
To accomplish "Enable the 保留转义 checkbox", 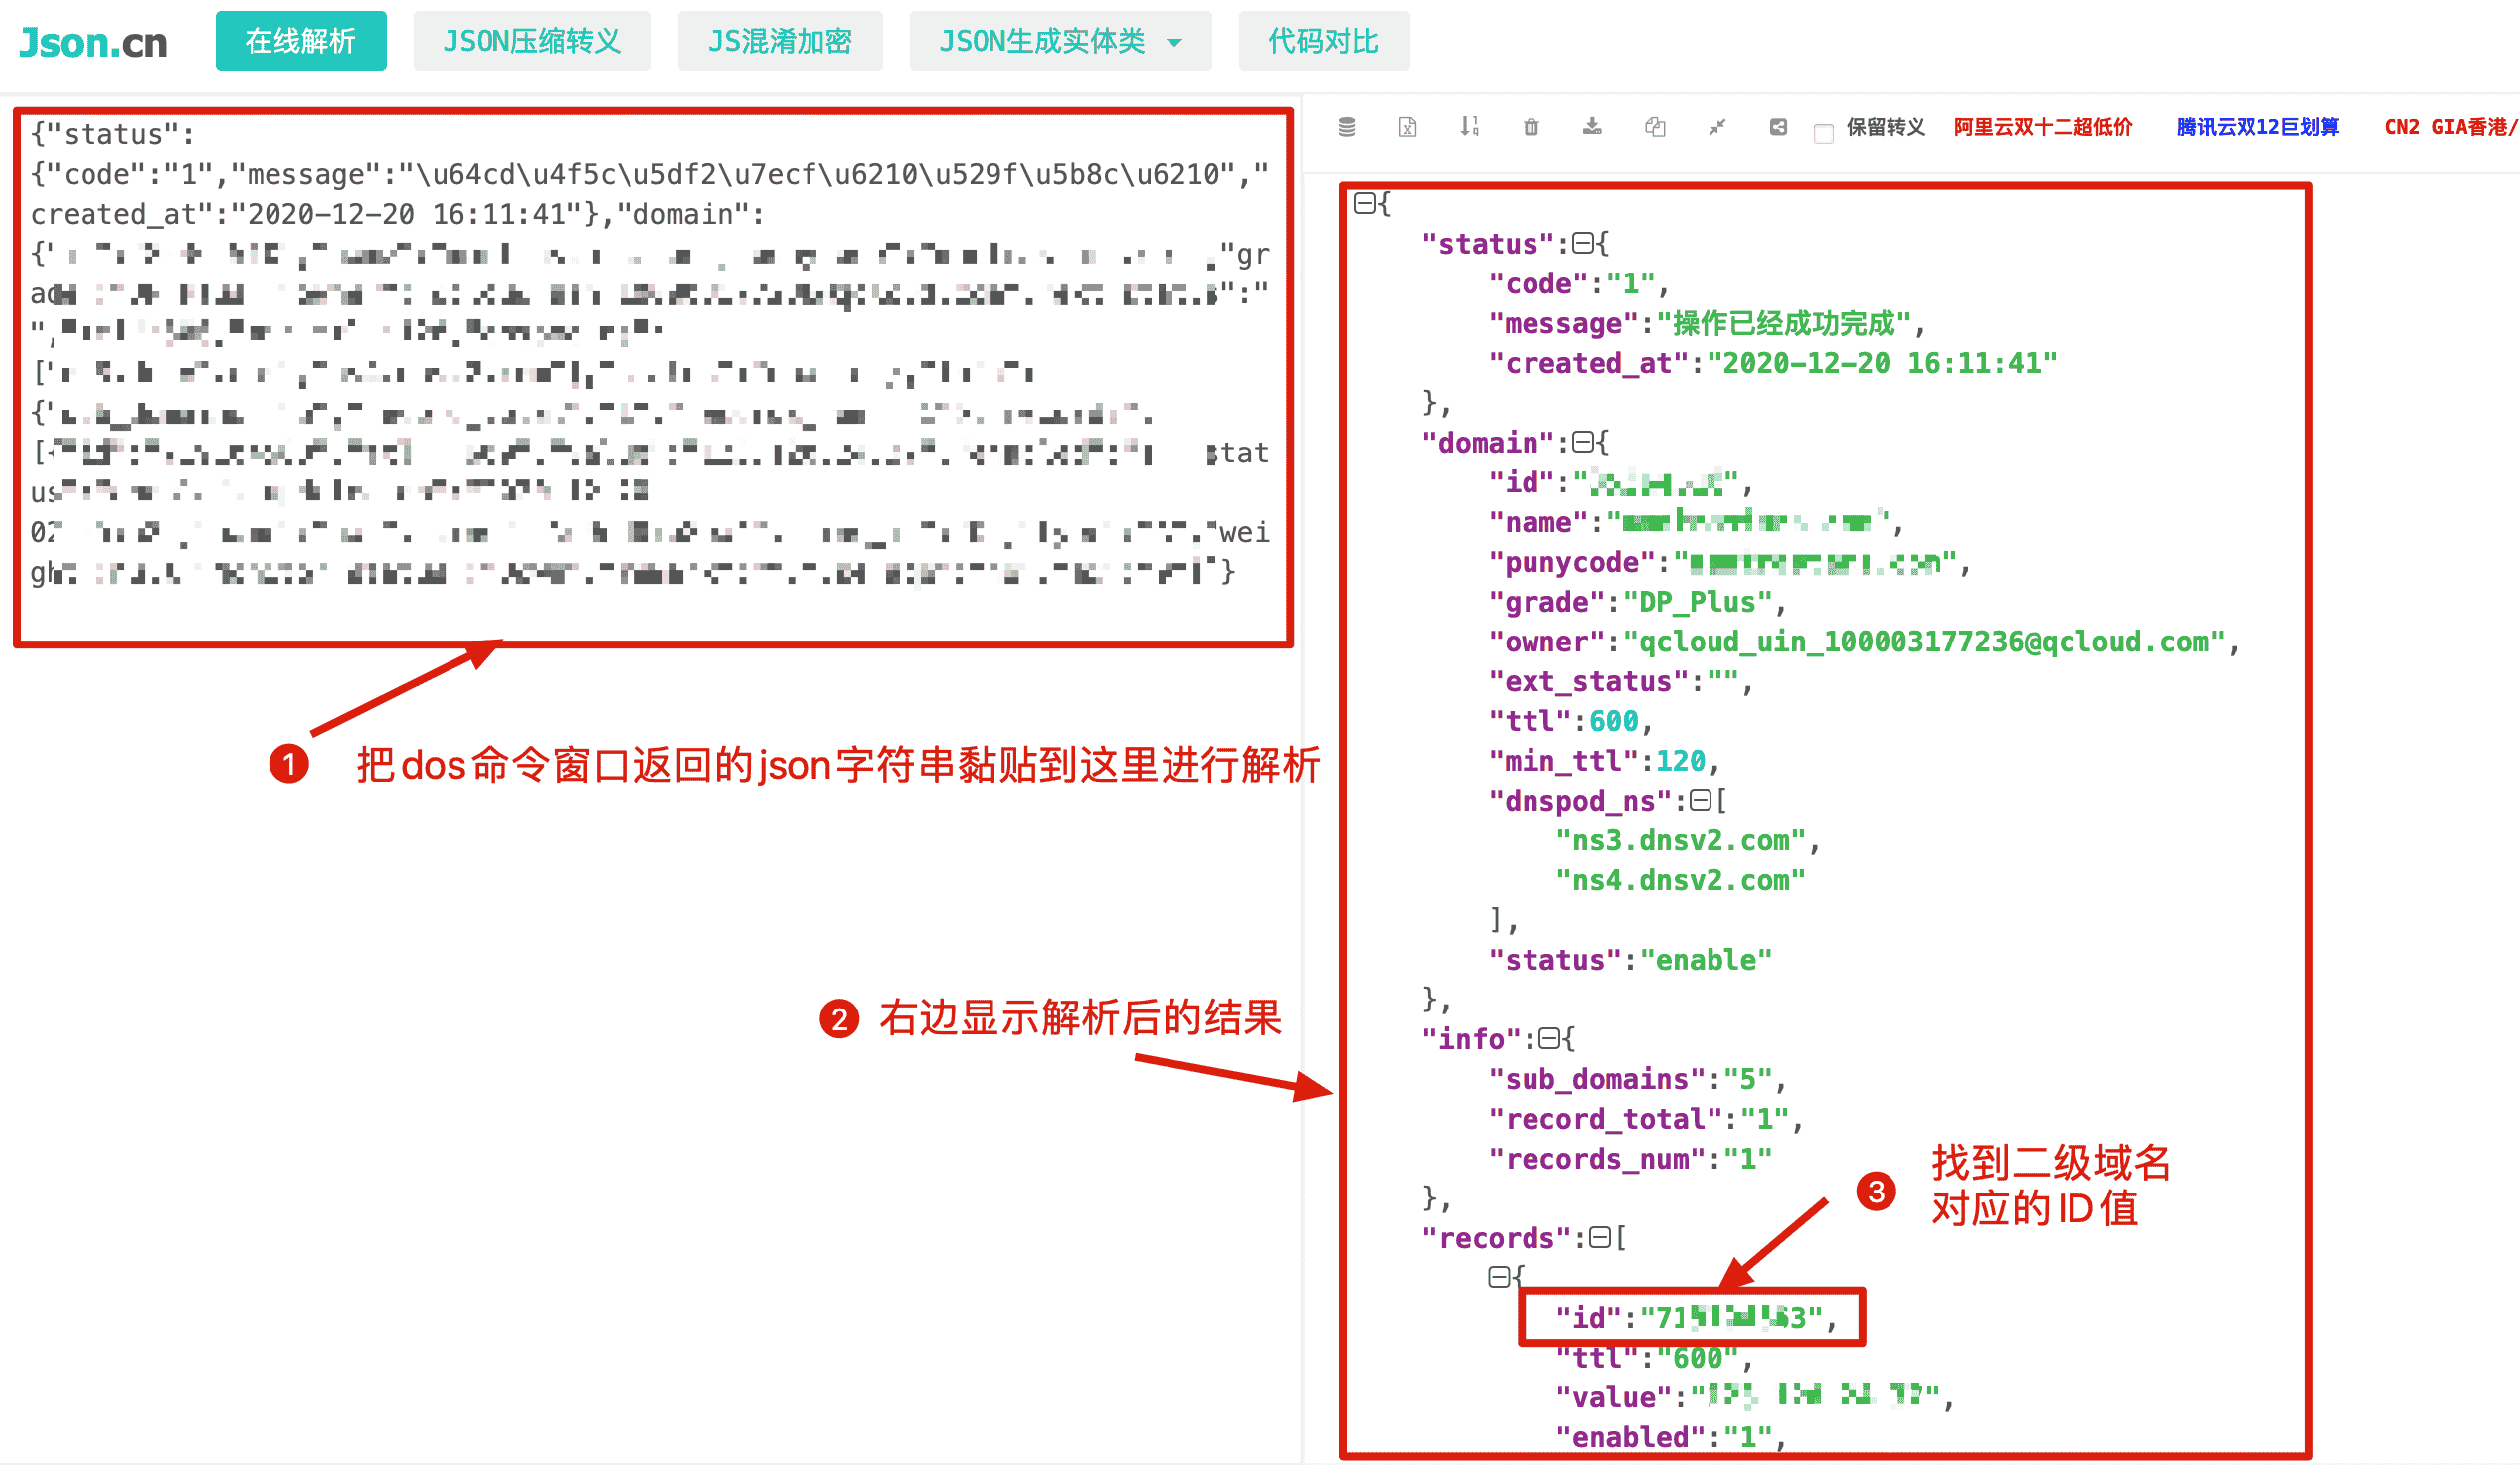I will click(1824, 133).
